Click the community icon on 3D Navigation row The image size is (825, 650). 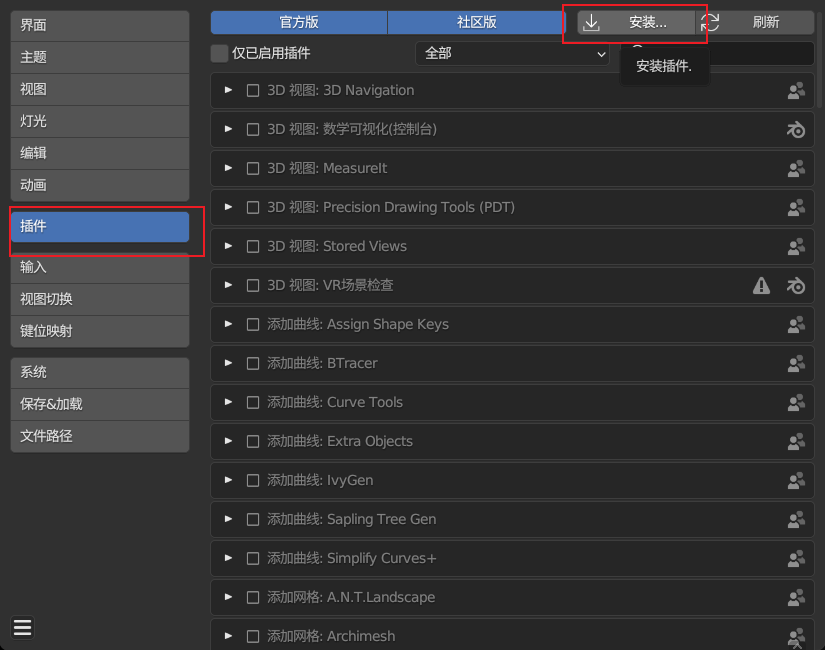[x=796, y=91]
